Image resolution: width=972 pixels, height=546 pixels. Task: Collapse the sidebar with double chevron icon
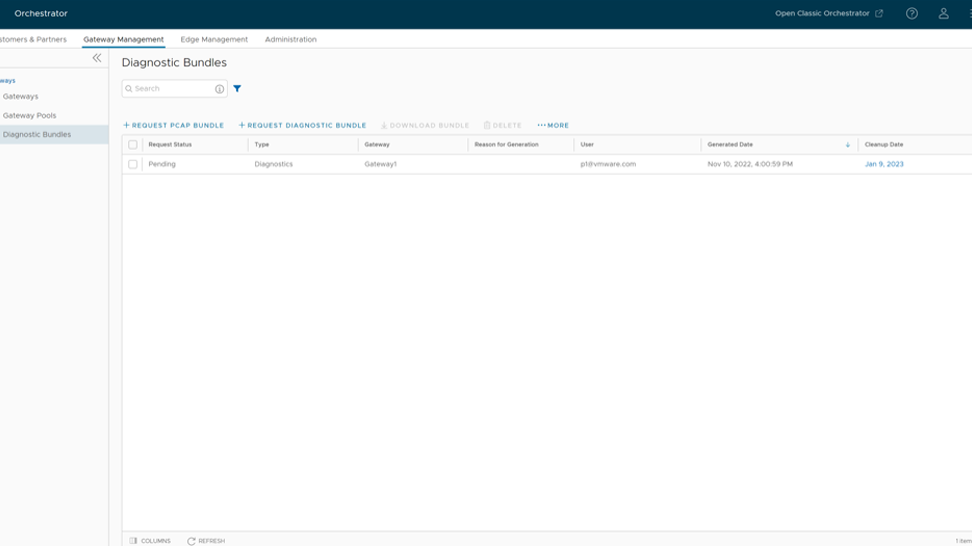click(x=97, y=58)
